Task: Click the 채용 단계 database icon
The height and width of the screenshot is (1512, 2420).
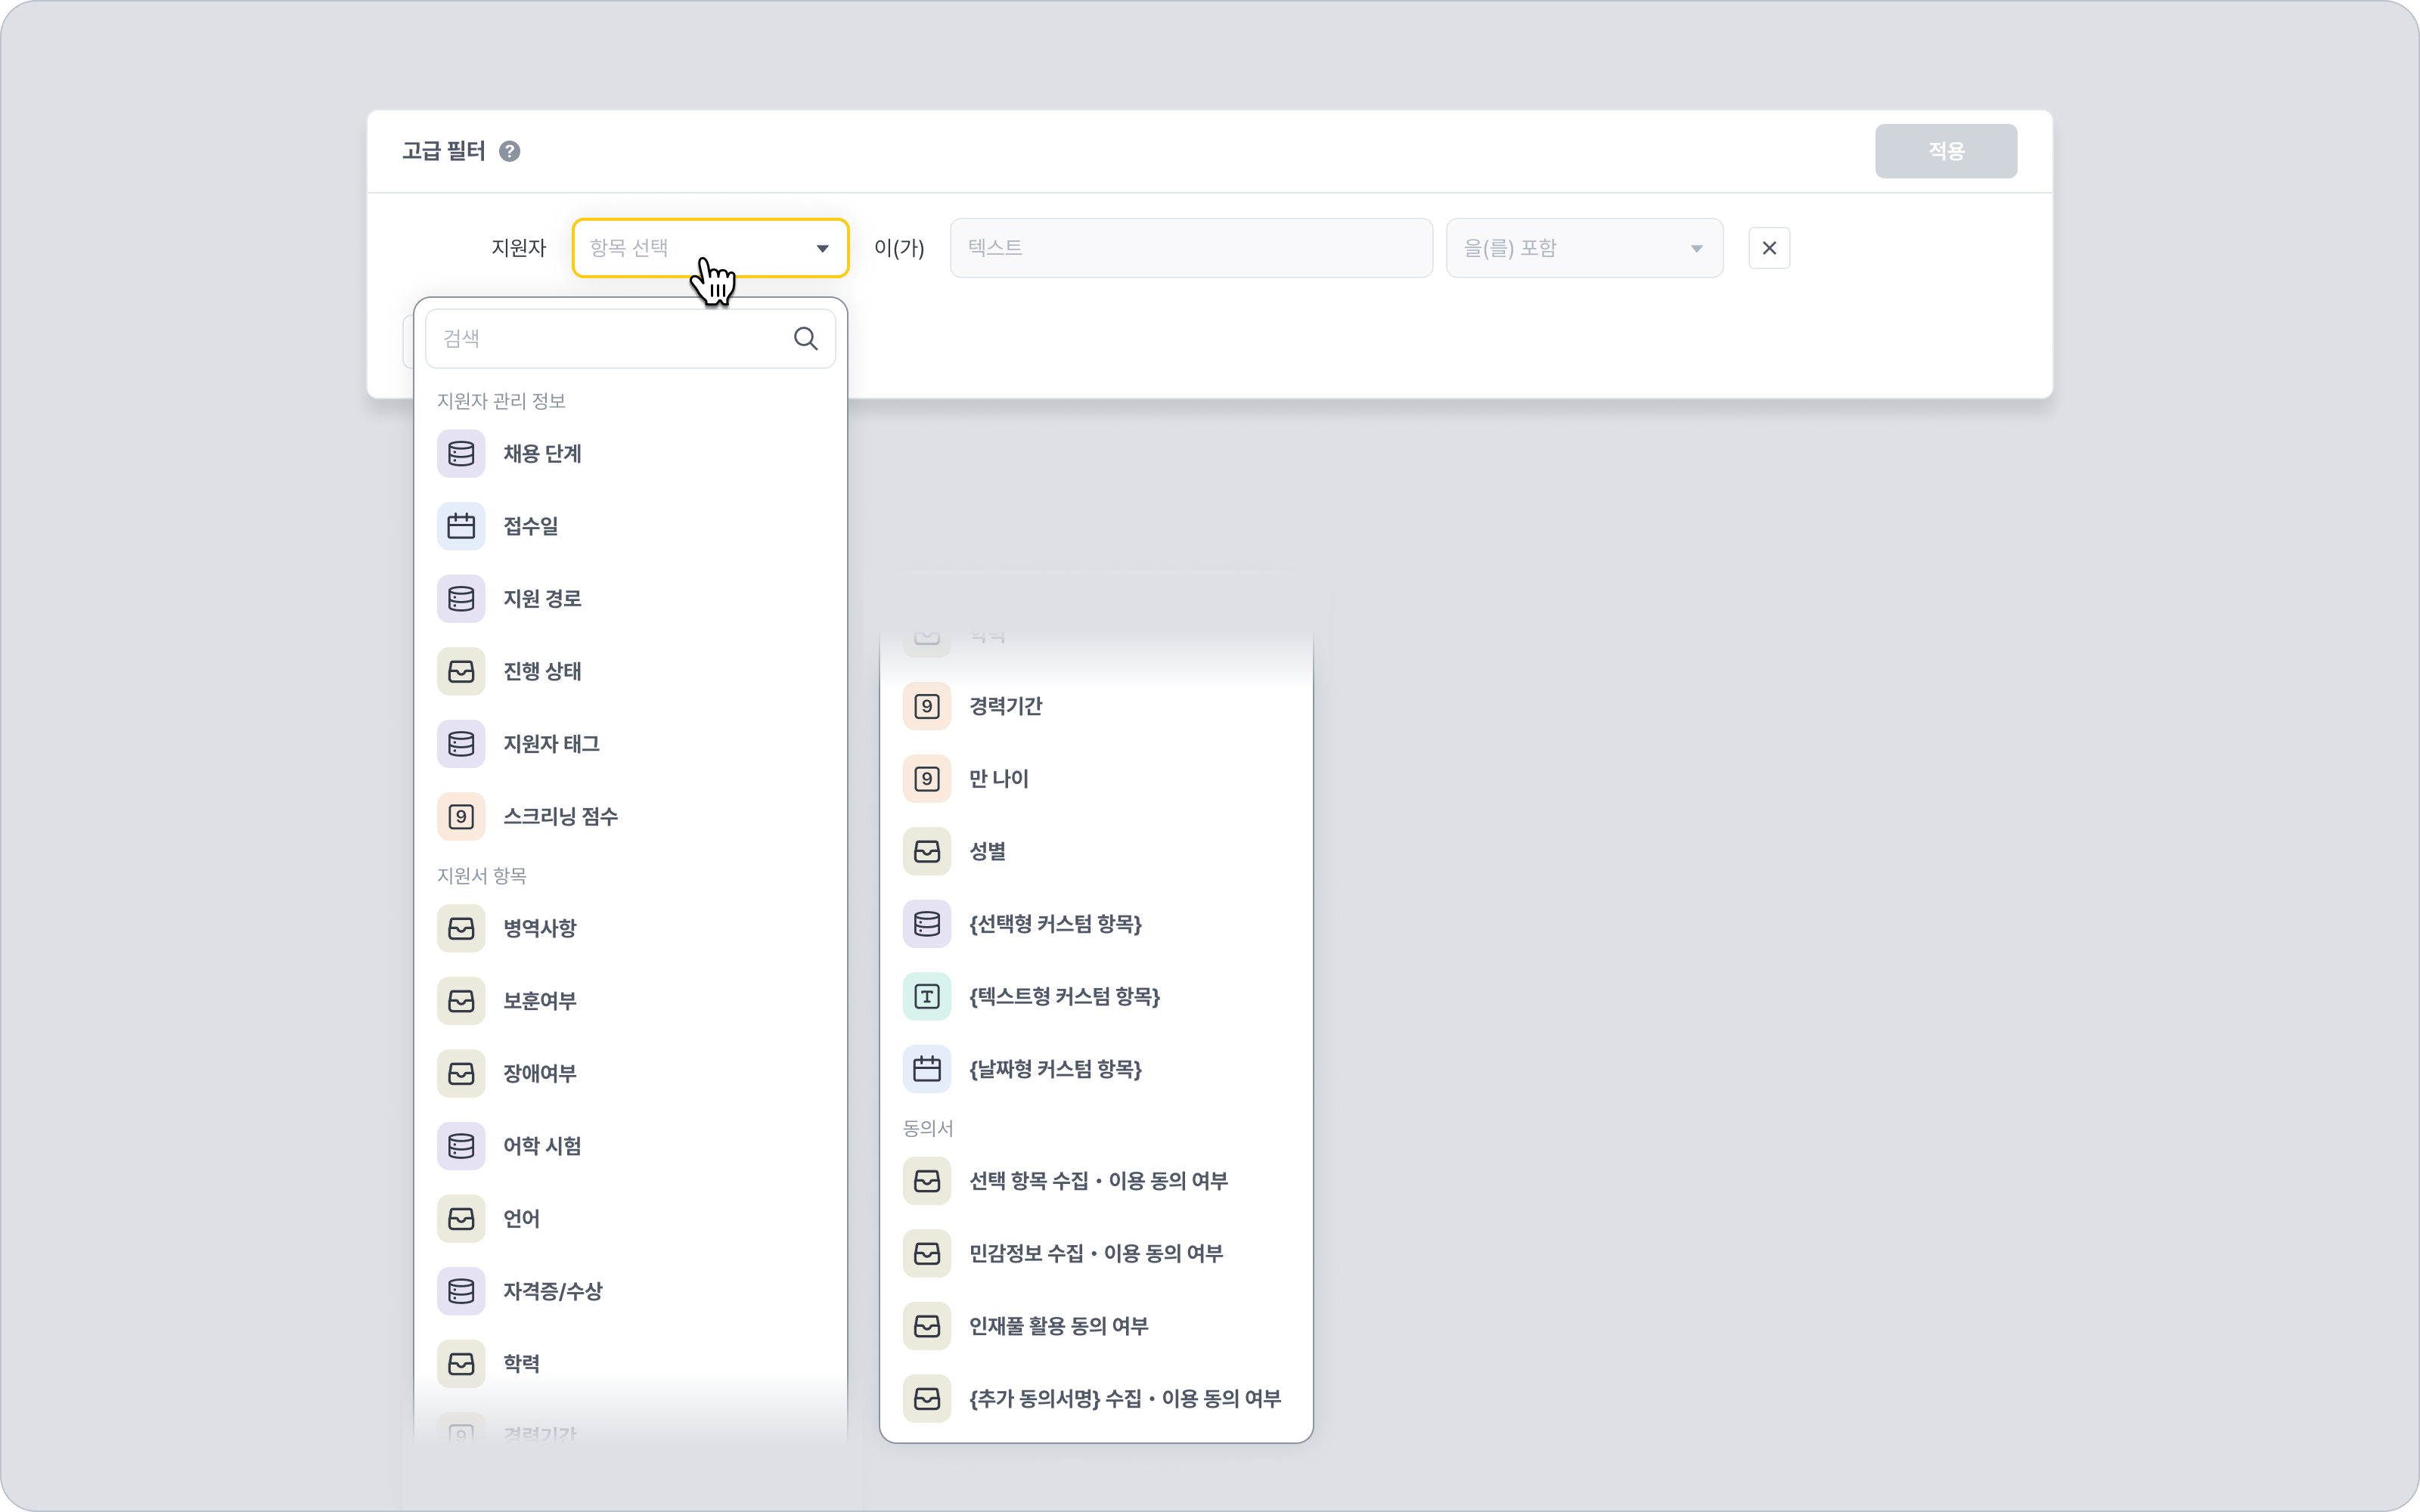Action: [461, 454]
